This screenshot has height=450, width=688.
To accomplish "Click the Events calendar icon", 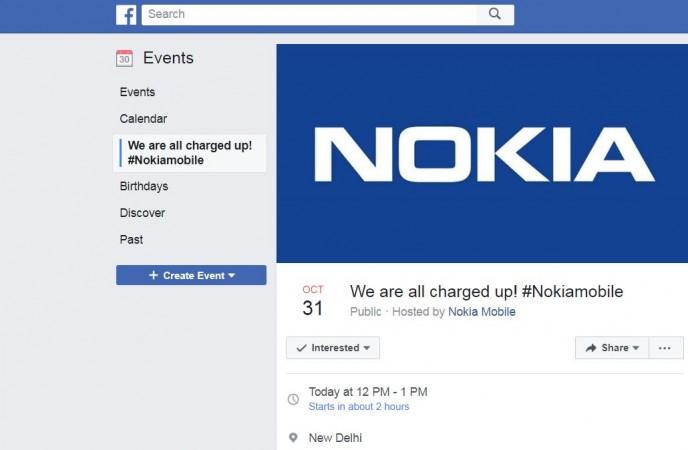I will (x=124, y=59).
